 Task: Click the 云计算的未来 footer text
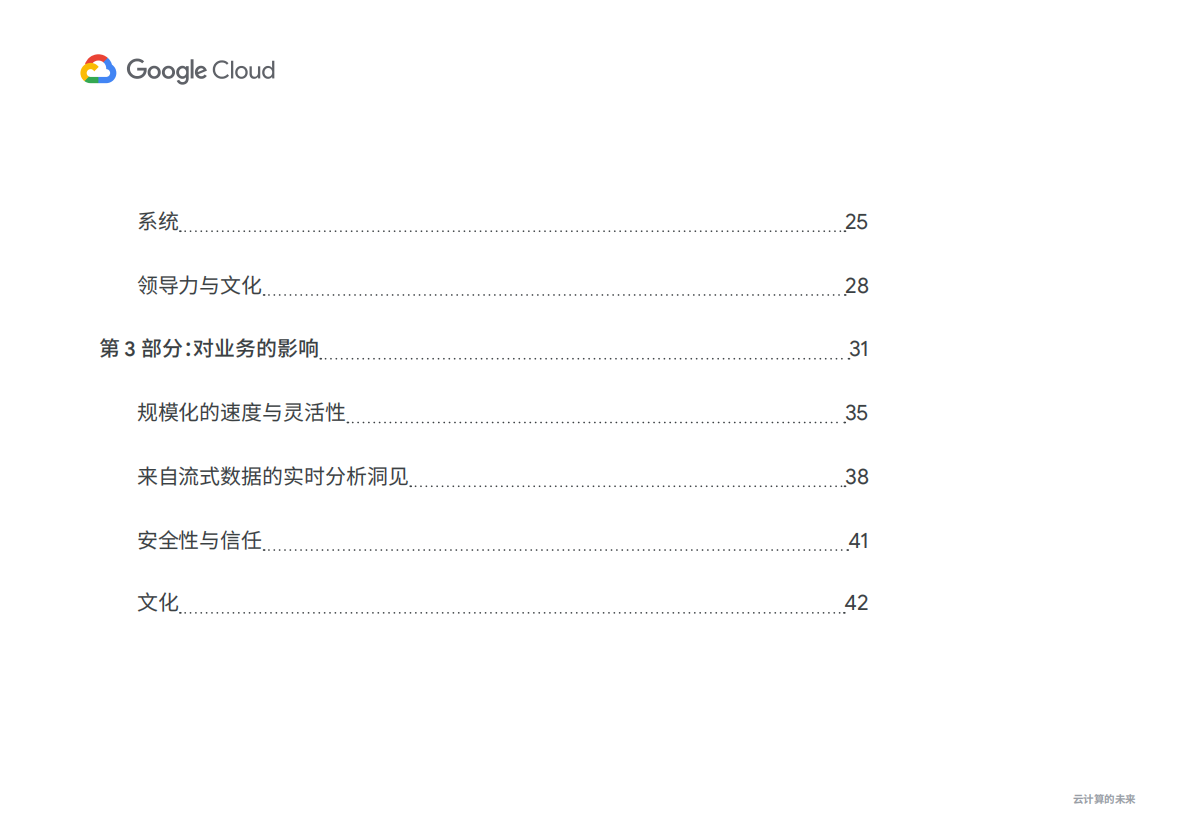(x=1104, y=799)
